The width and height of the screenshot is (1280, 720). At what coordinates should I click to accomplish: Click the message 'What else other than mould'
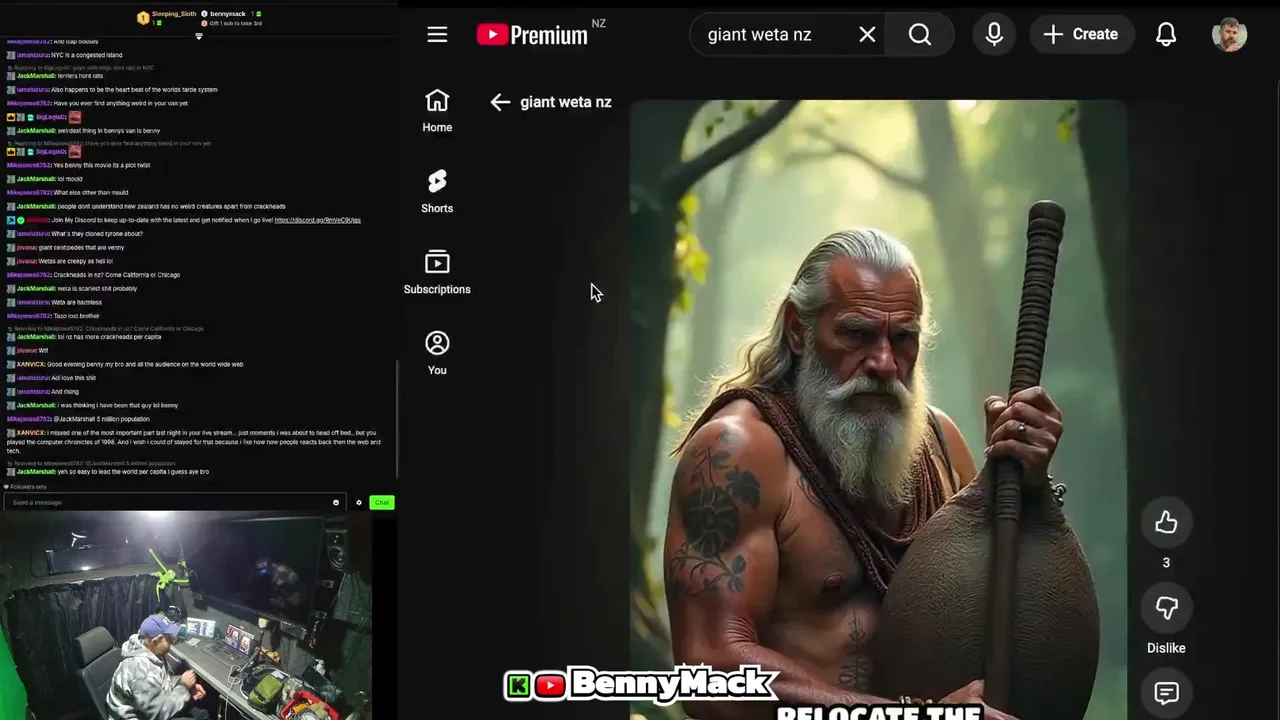[x=93, y=192]
